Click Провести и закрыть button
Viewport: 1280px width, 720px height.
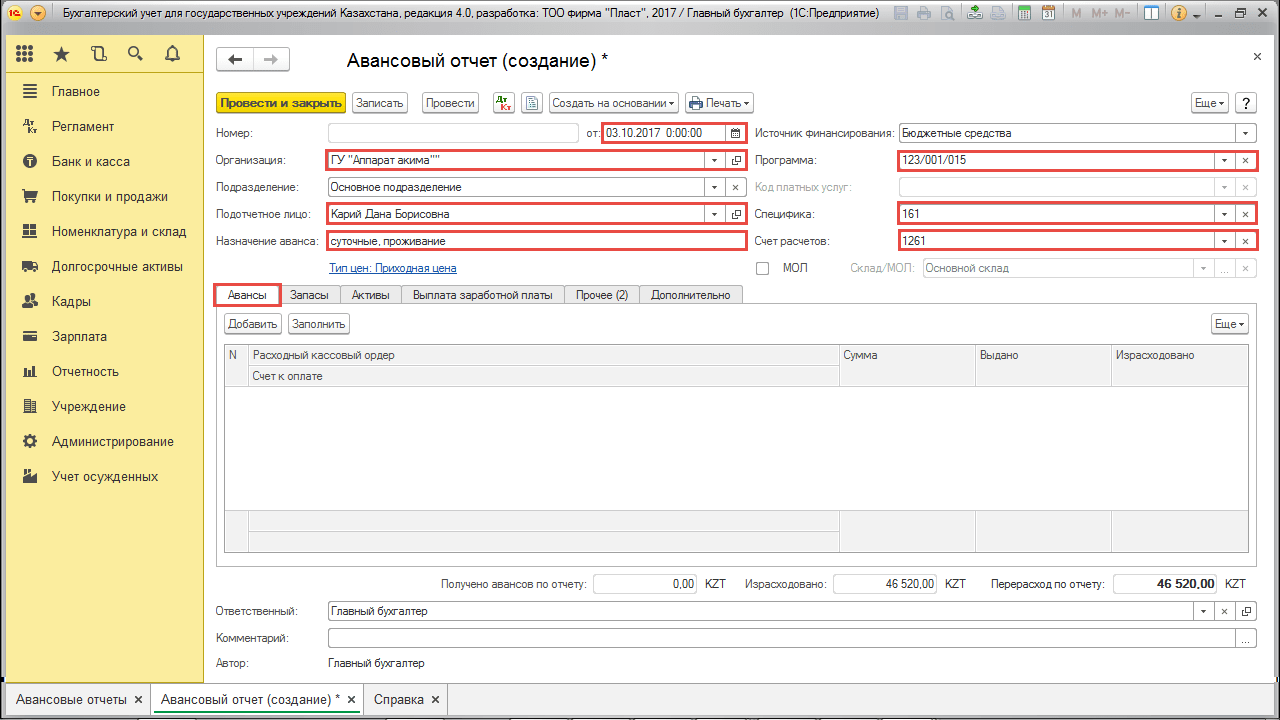point(280,103)
